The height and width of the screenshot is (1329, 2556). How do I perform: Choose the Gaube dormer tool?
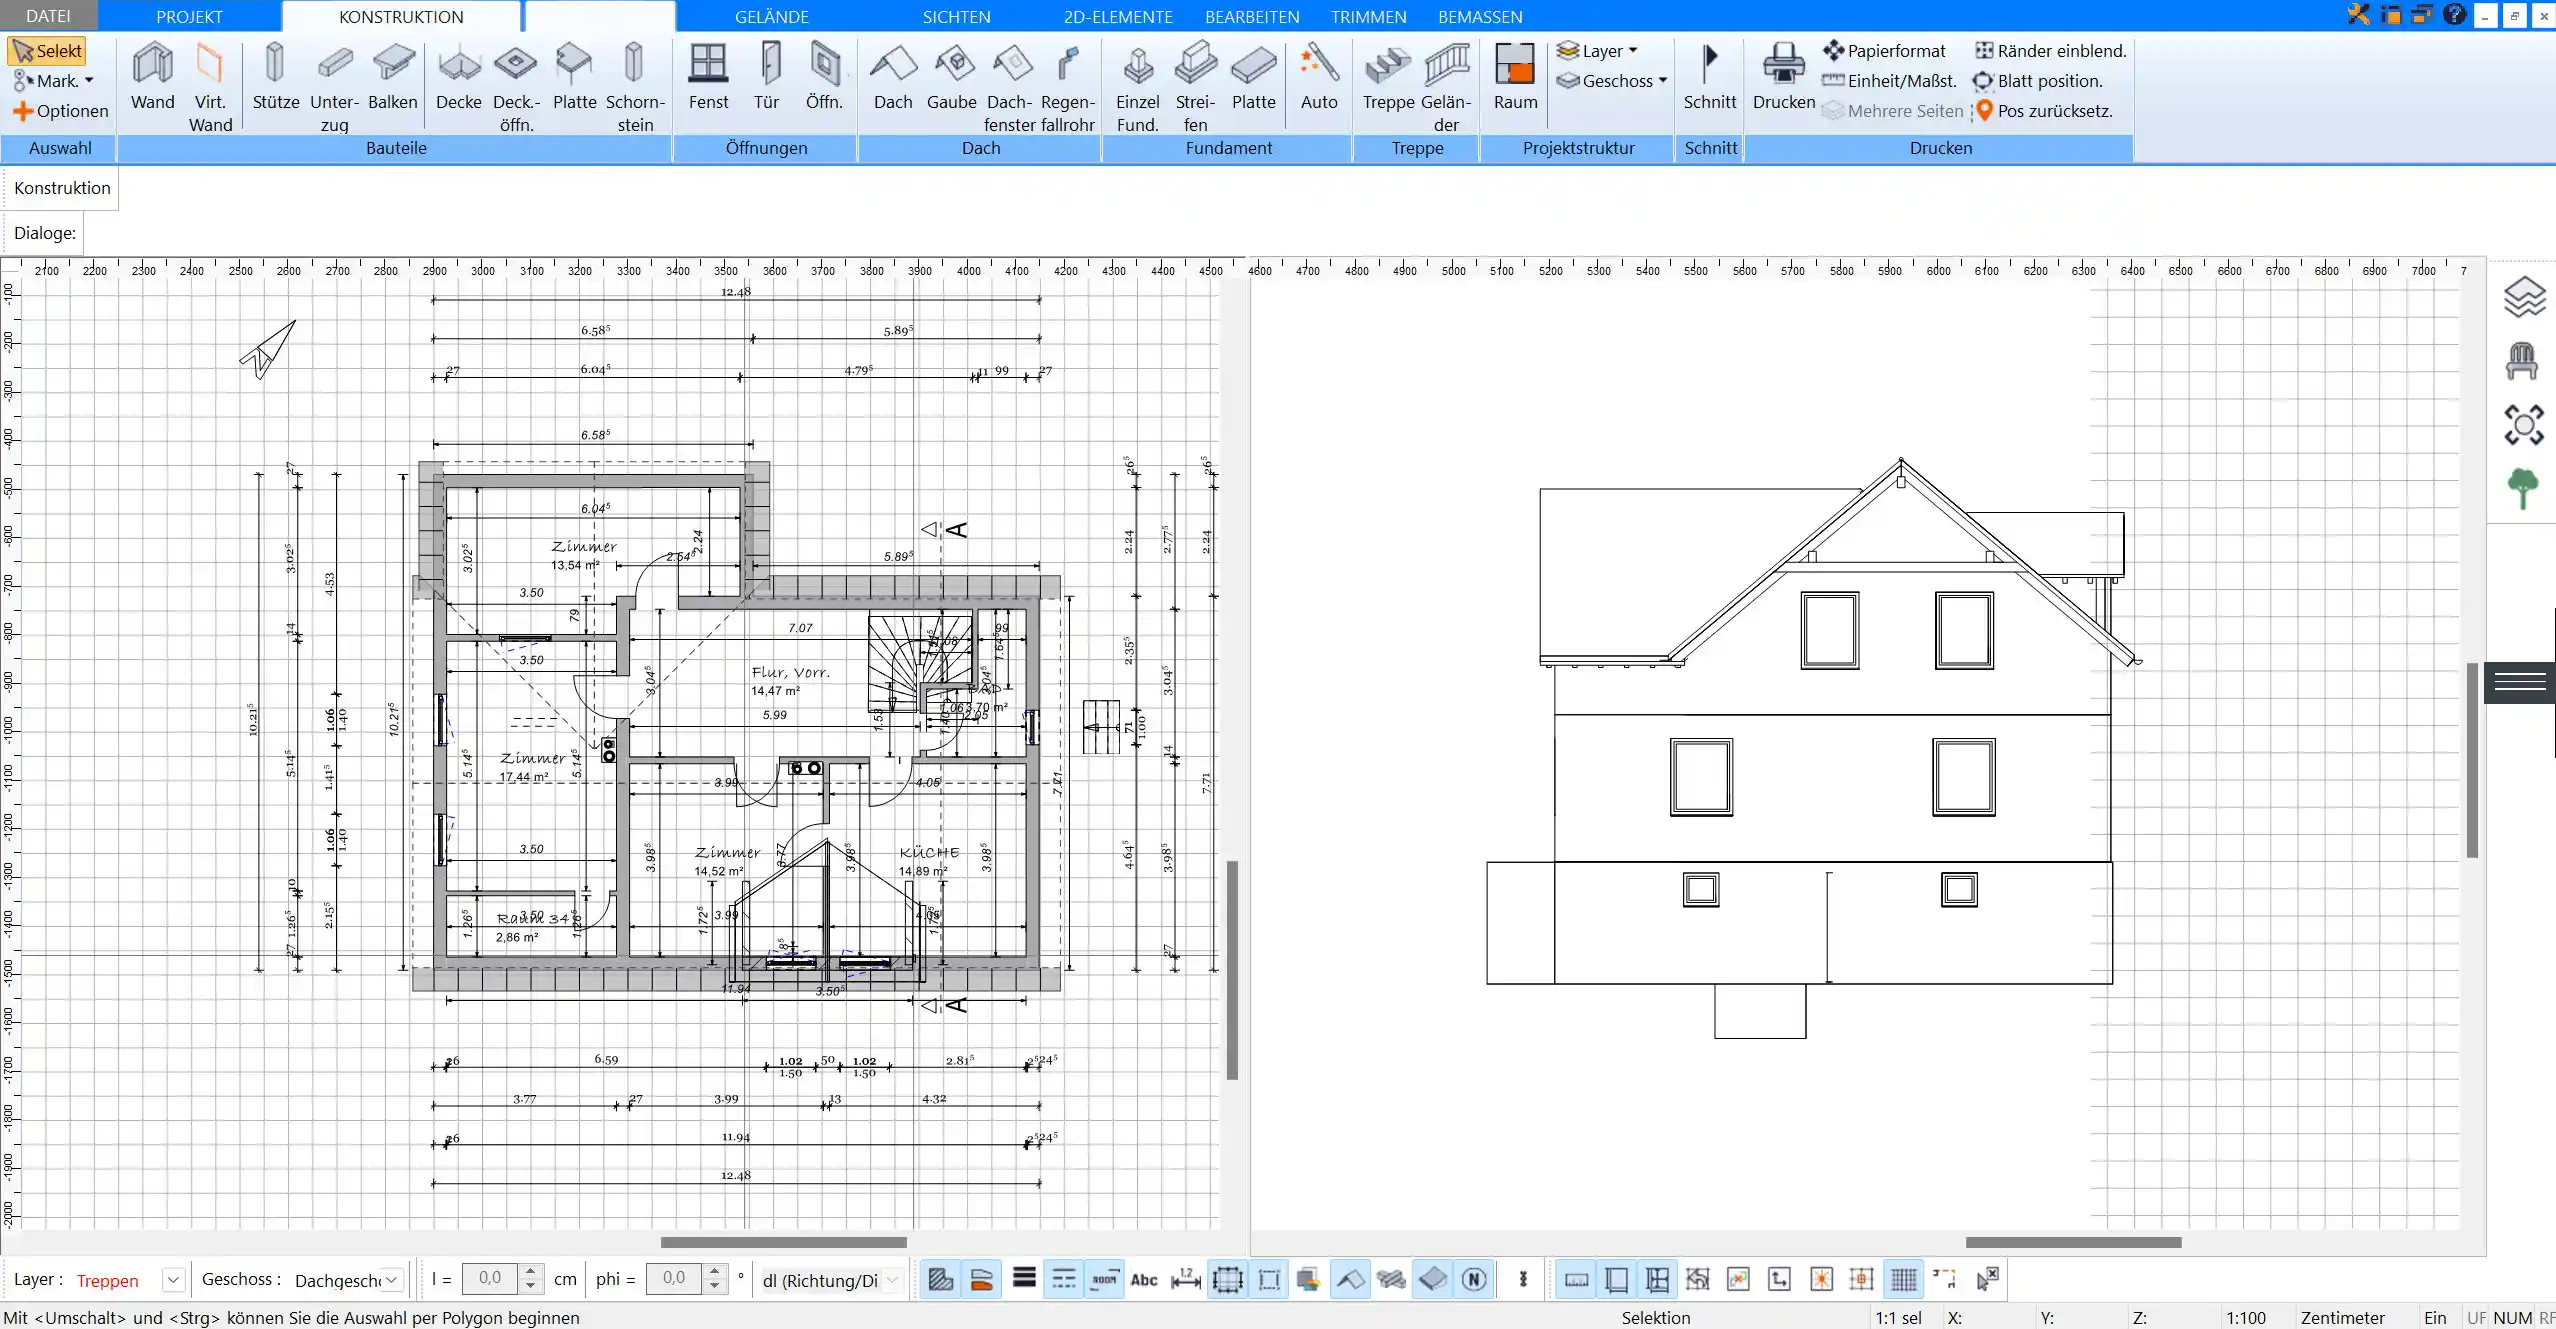951,76
